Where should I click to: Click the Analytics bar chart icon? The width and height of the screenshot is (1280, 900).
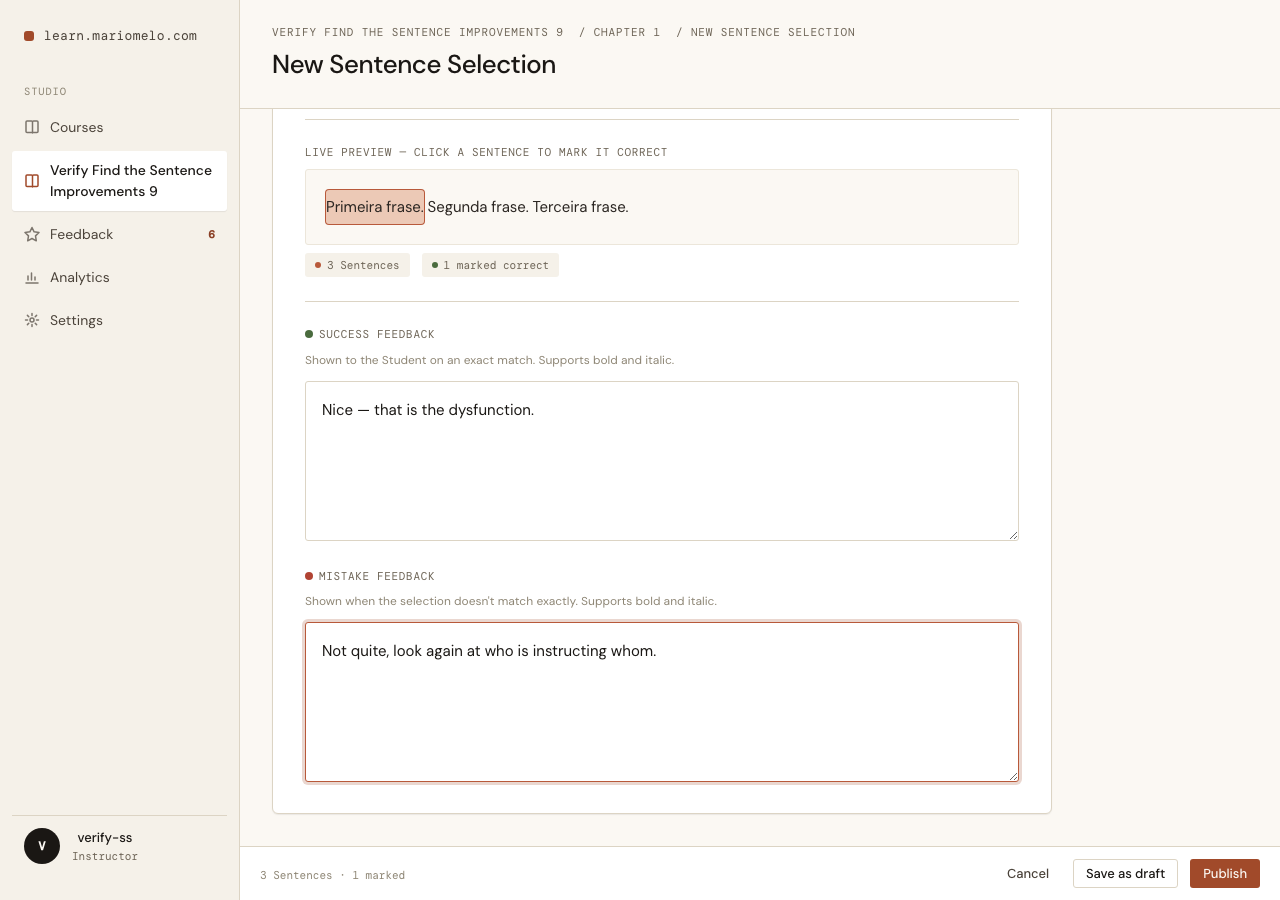click(32, 277)
